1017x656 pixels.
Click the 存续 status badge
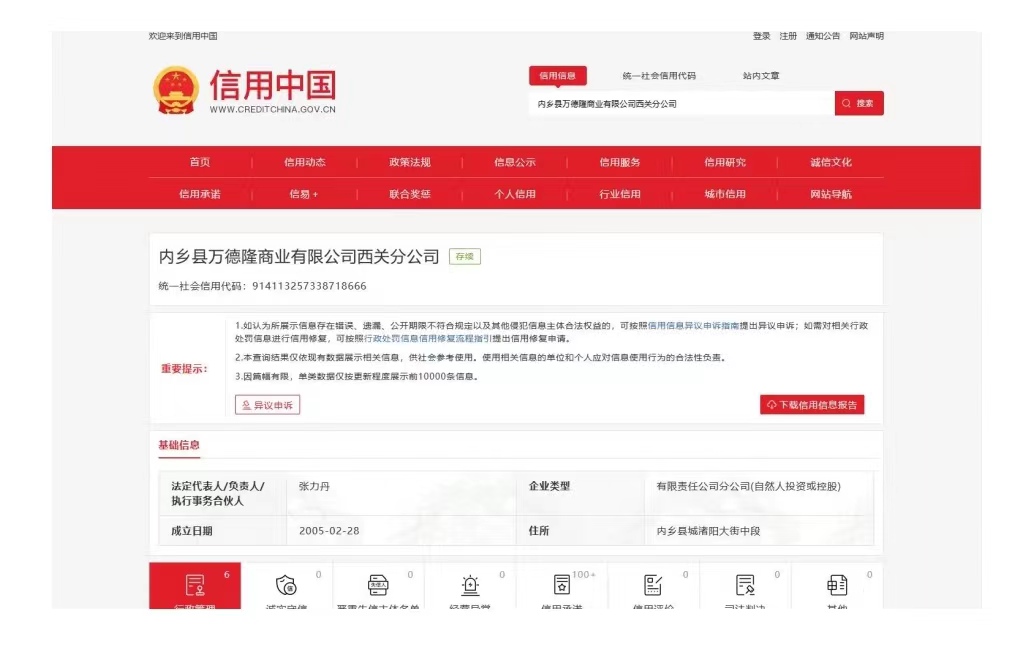point(463,256)
